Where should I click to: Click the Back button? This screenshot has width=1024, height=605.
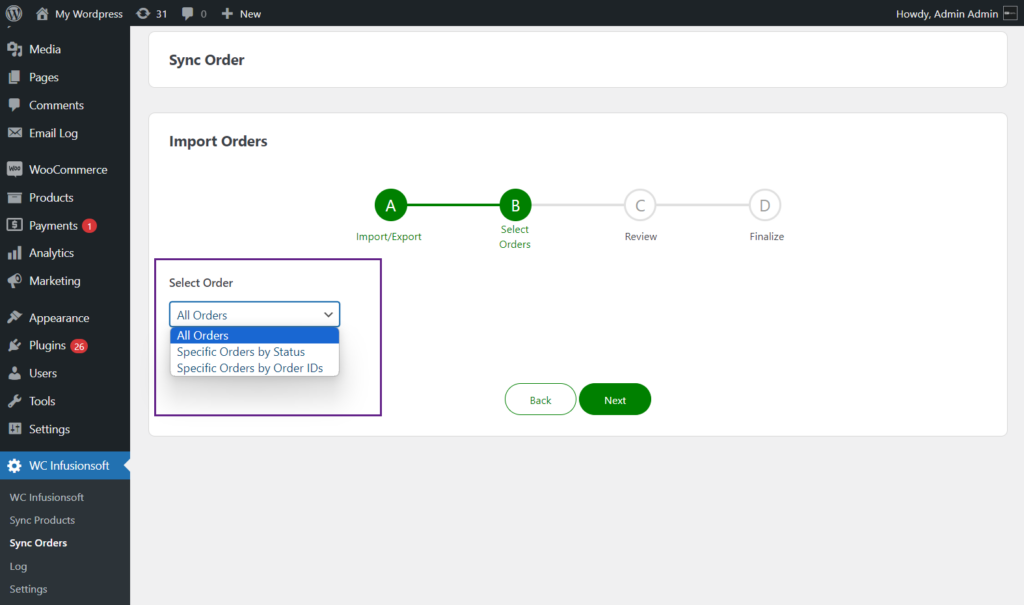point(540,399)
